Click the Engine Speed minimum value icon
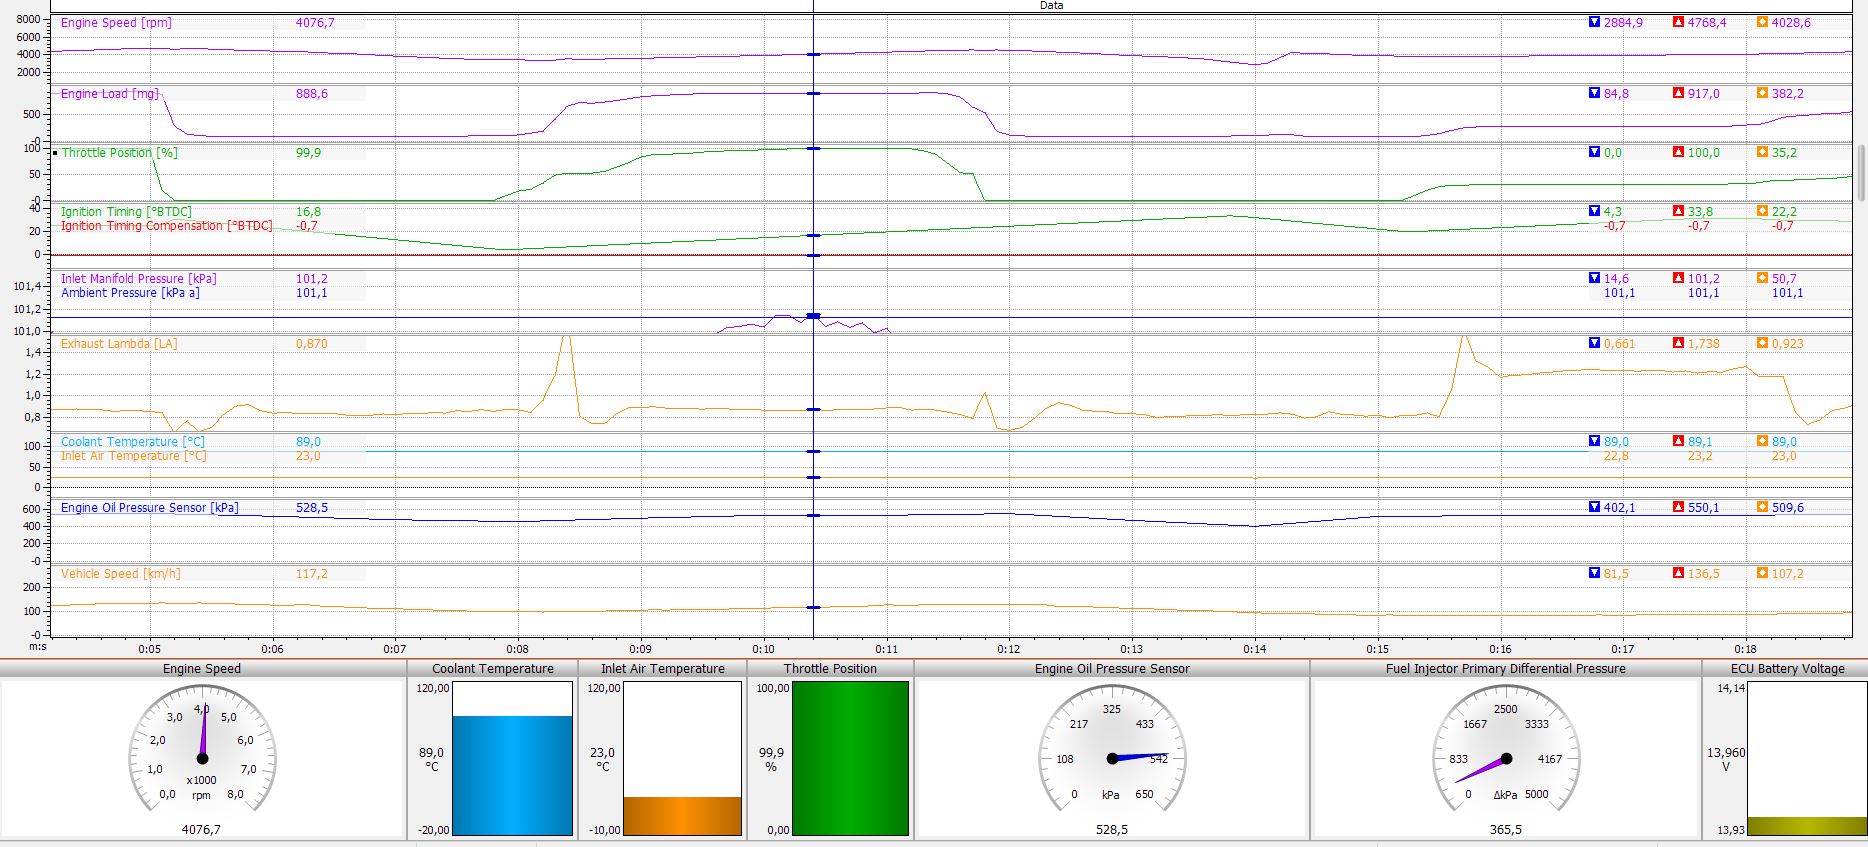Screen dimensions: 1868x847 click(x=1594, y=22)
